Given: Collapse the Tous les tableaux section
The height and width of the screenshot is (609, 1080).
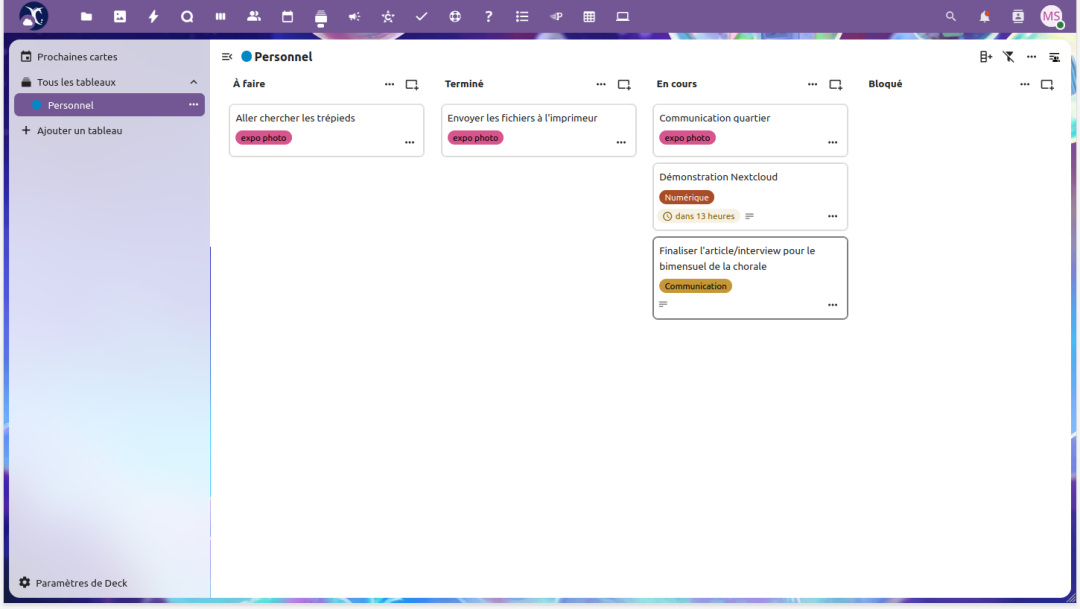Looking at the screenshot, I should pyautogui.click(x=193, y=82).
